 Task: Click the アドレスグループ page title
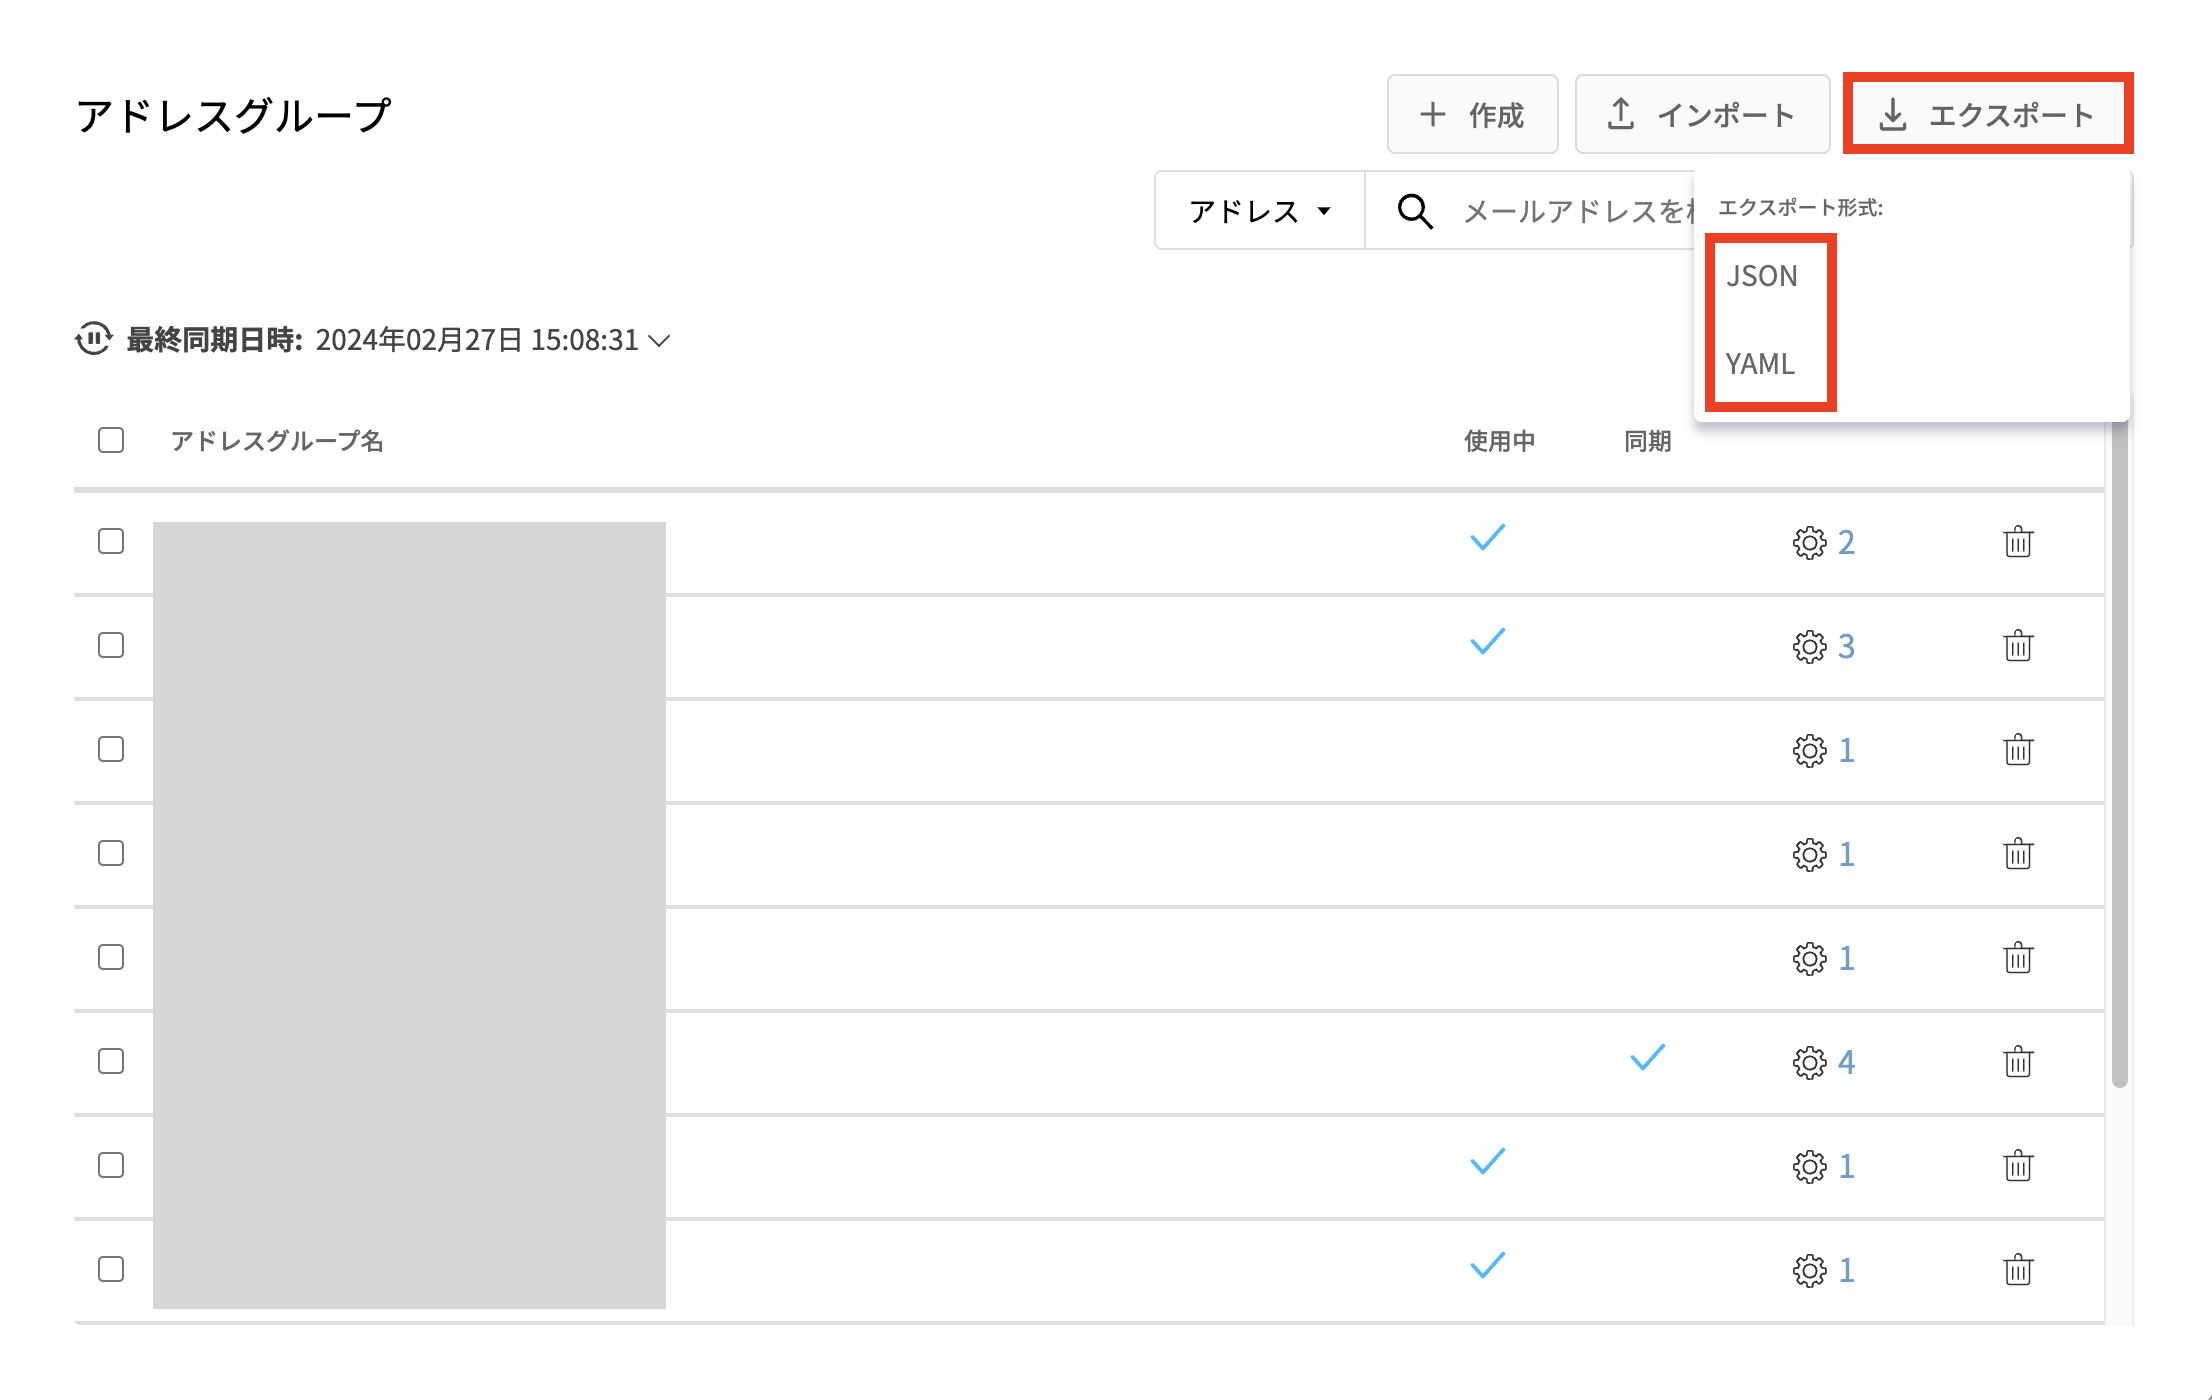pos(233,115)
